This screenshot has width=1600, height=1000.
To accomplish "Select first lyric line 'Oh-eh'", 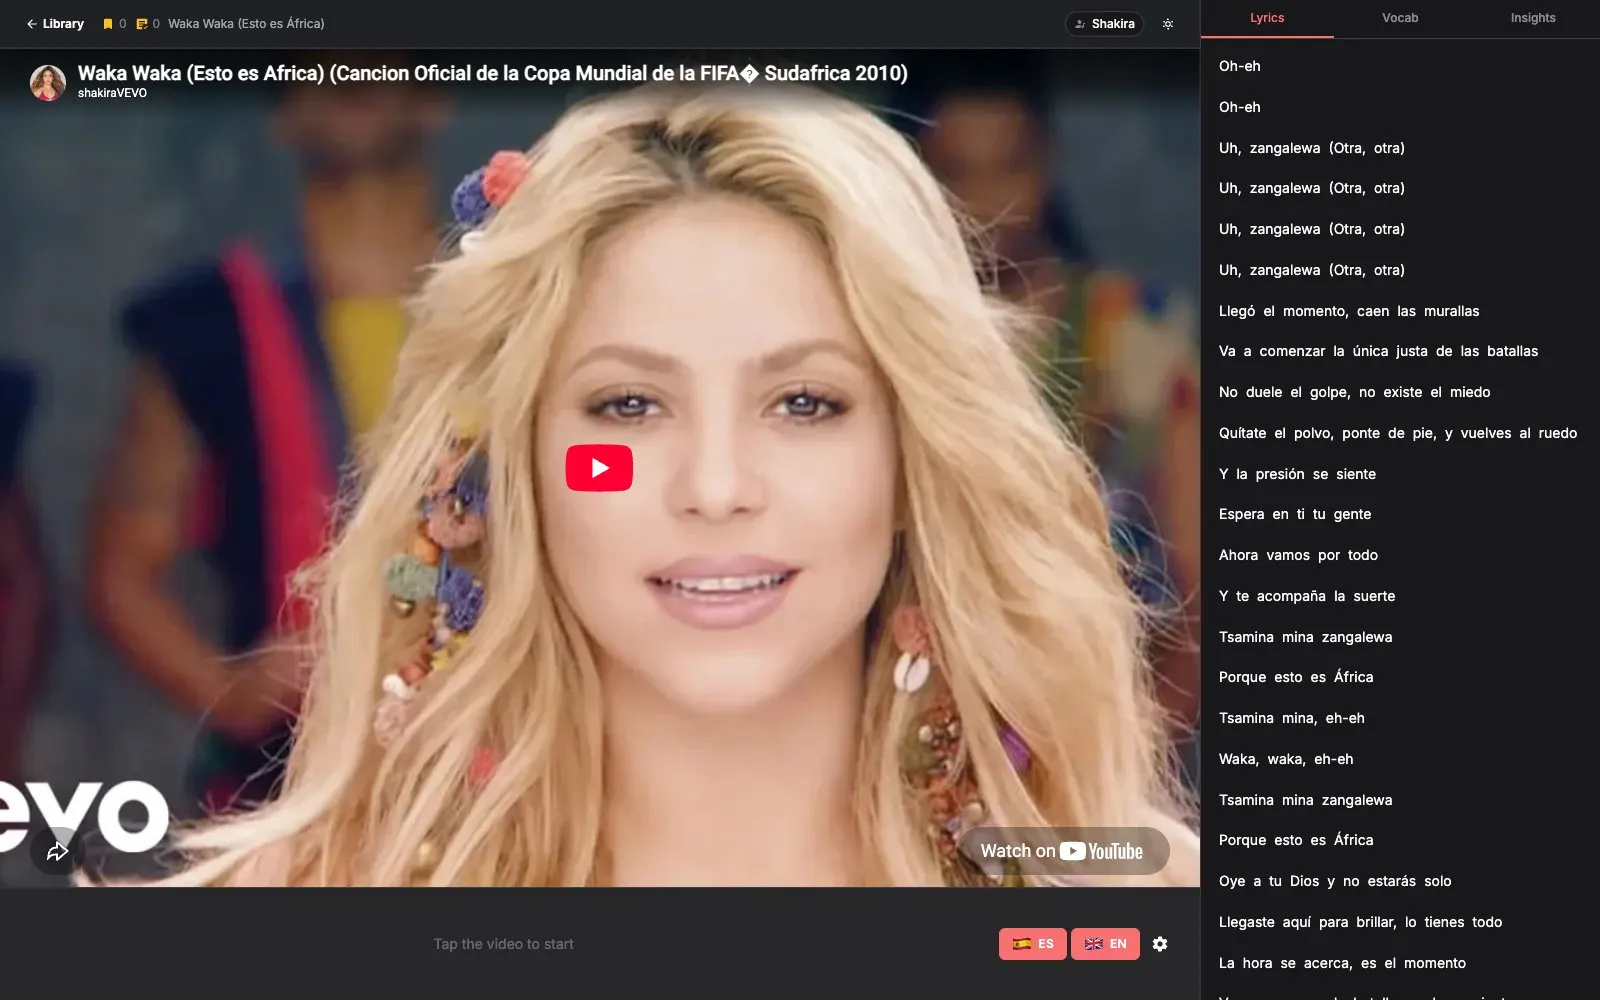I will [1240, 66].
